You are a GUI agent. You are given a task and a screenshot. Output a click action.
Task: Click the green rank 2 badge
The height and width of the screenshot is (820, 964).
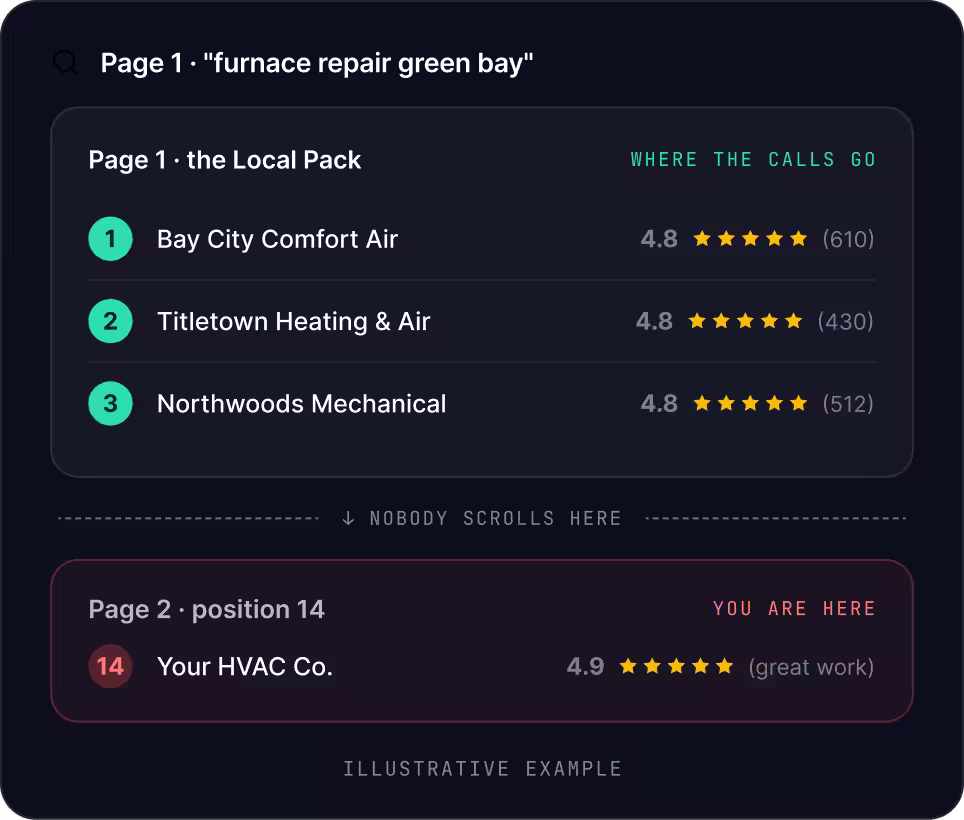click(x=111, y=321)
